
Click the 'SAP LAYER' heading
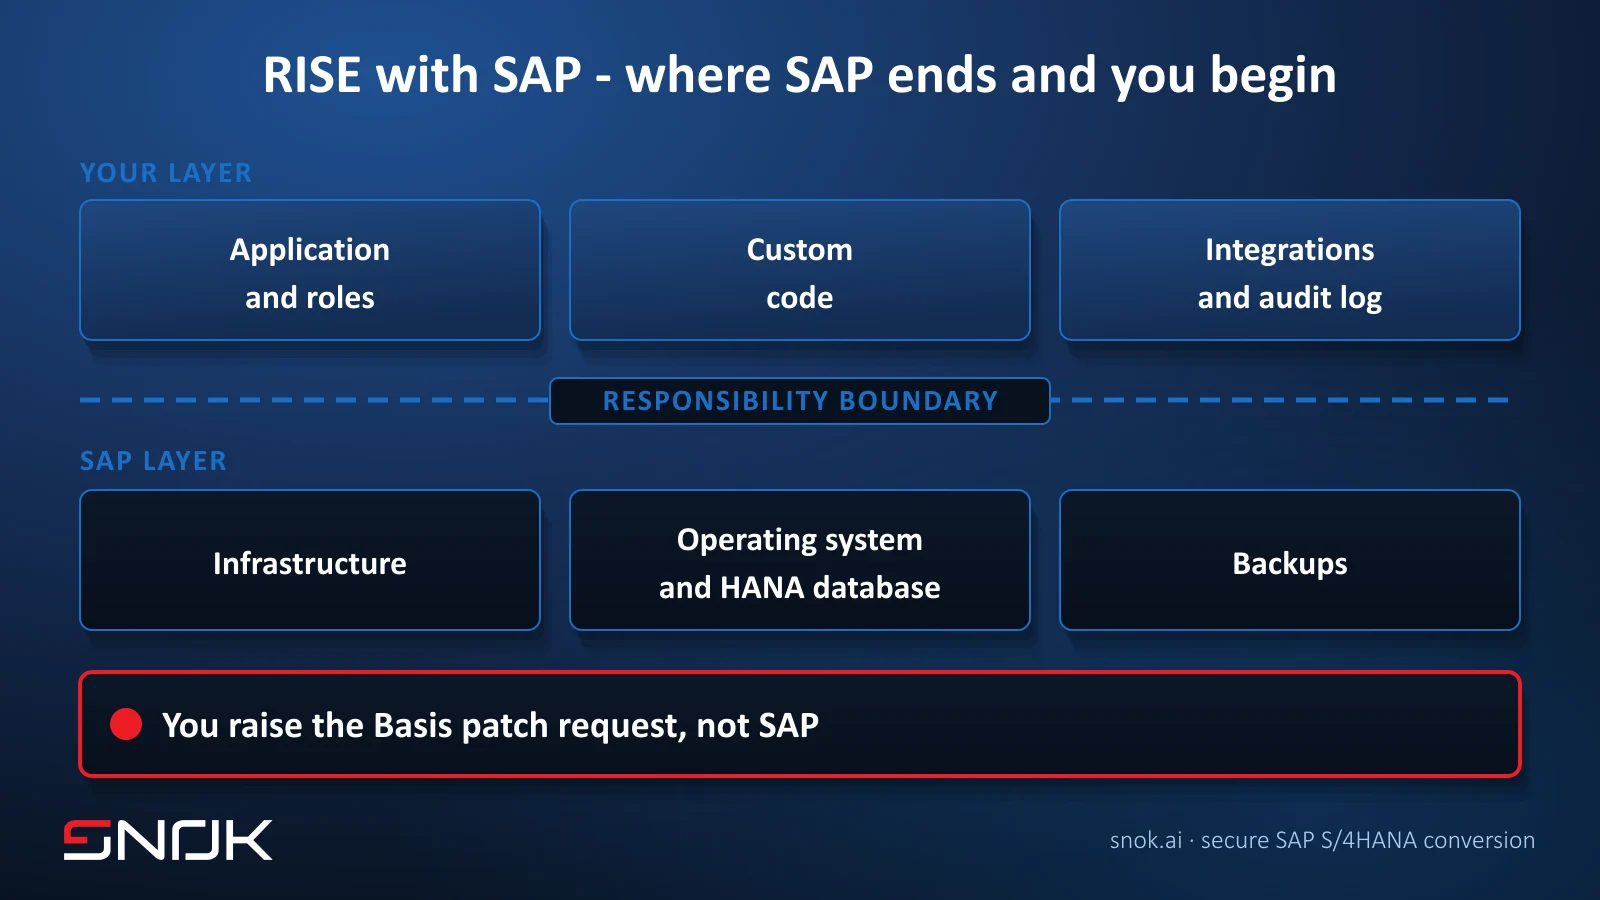click(153, 461)
